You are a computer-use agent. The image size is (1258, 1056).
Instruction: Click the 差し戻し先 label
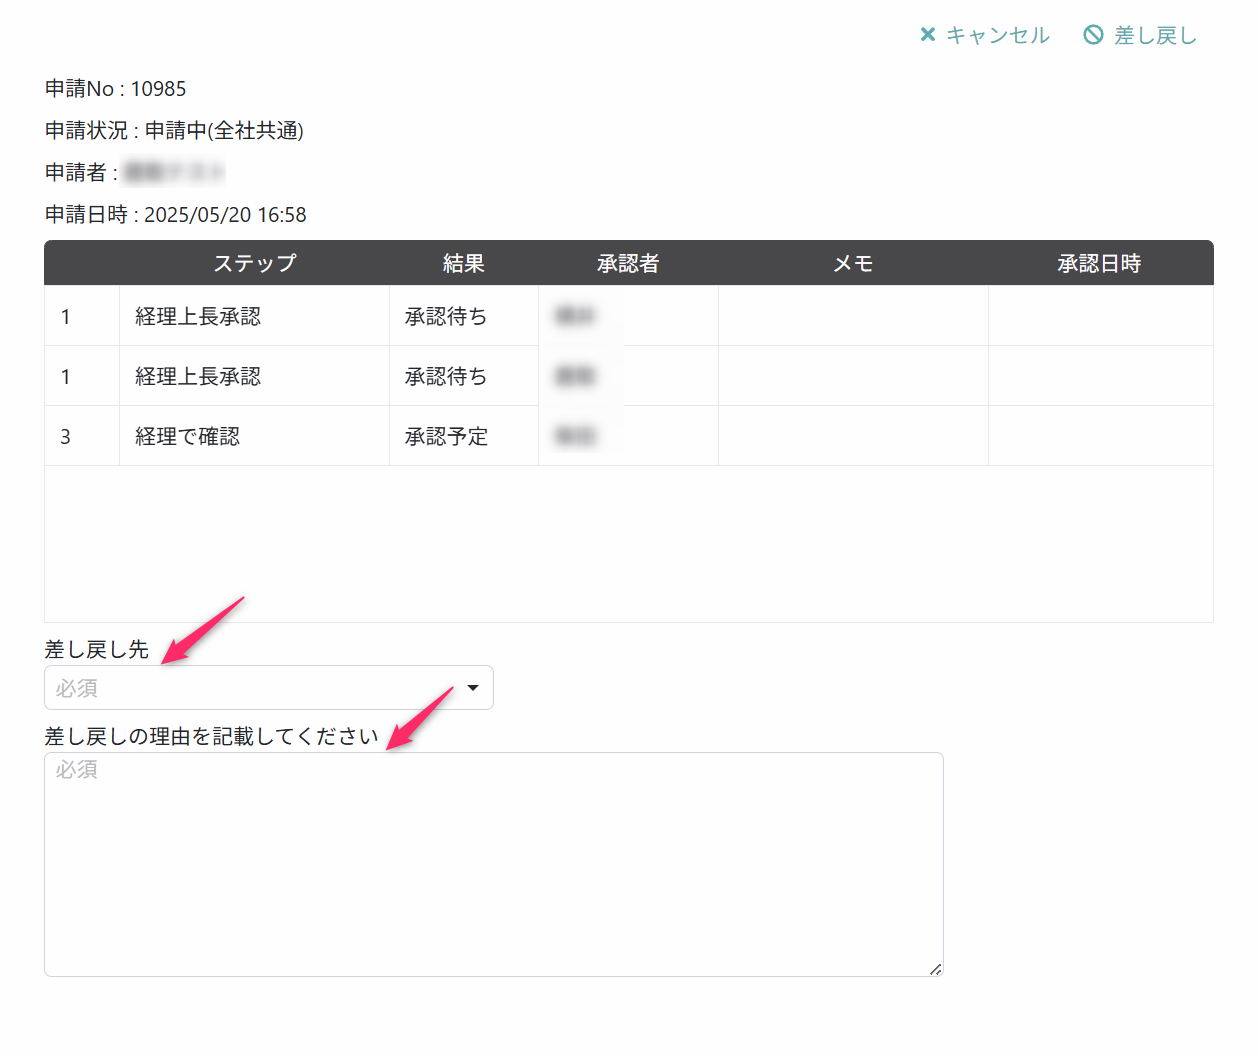pyautogui.click(x=96, y=650)
